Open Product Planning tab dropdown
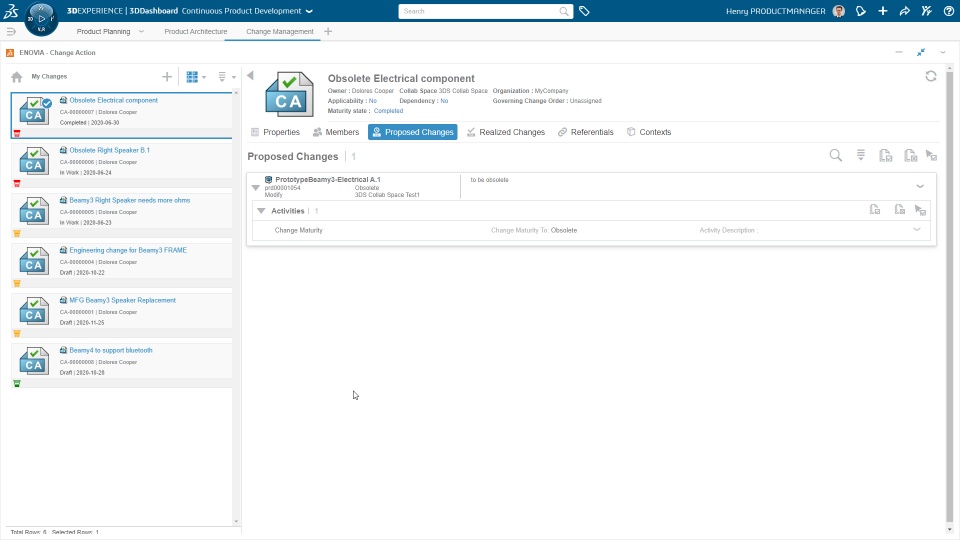 (141, 31)
